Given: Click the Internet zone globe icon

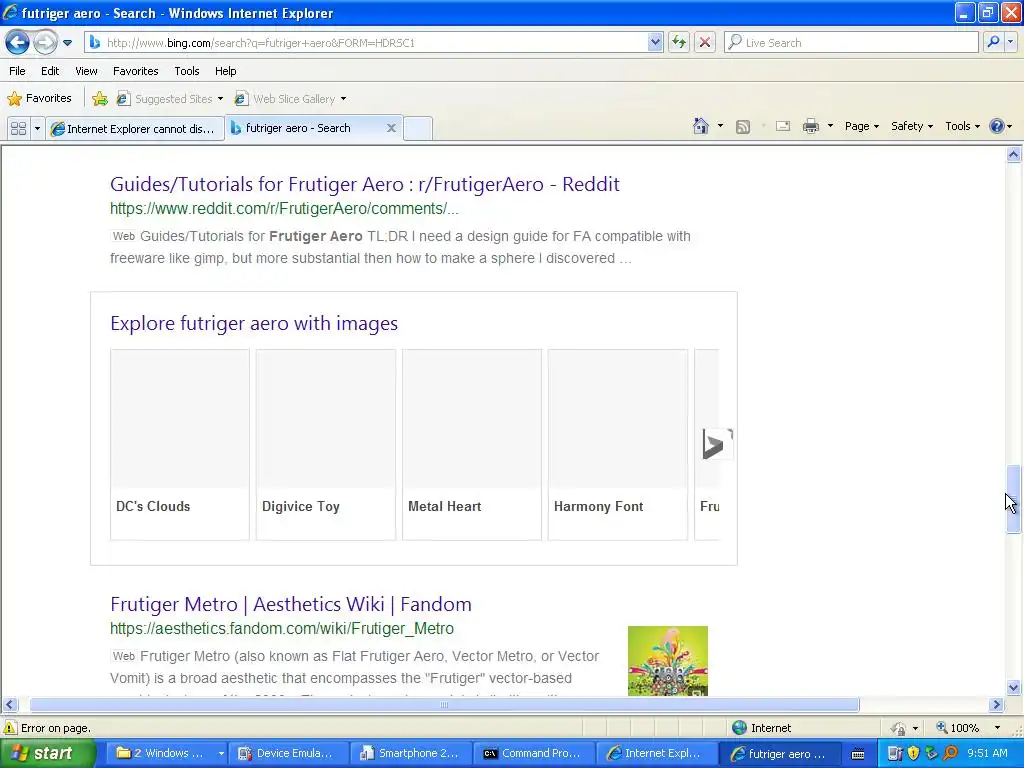Looking at the screenshot, I should tap(739, 728).
